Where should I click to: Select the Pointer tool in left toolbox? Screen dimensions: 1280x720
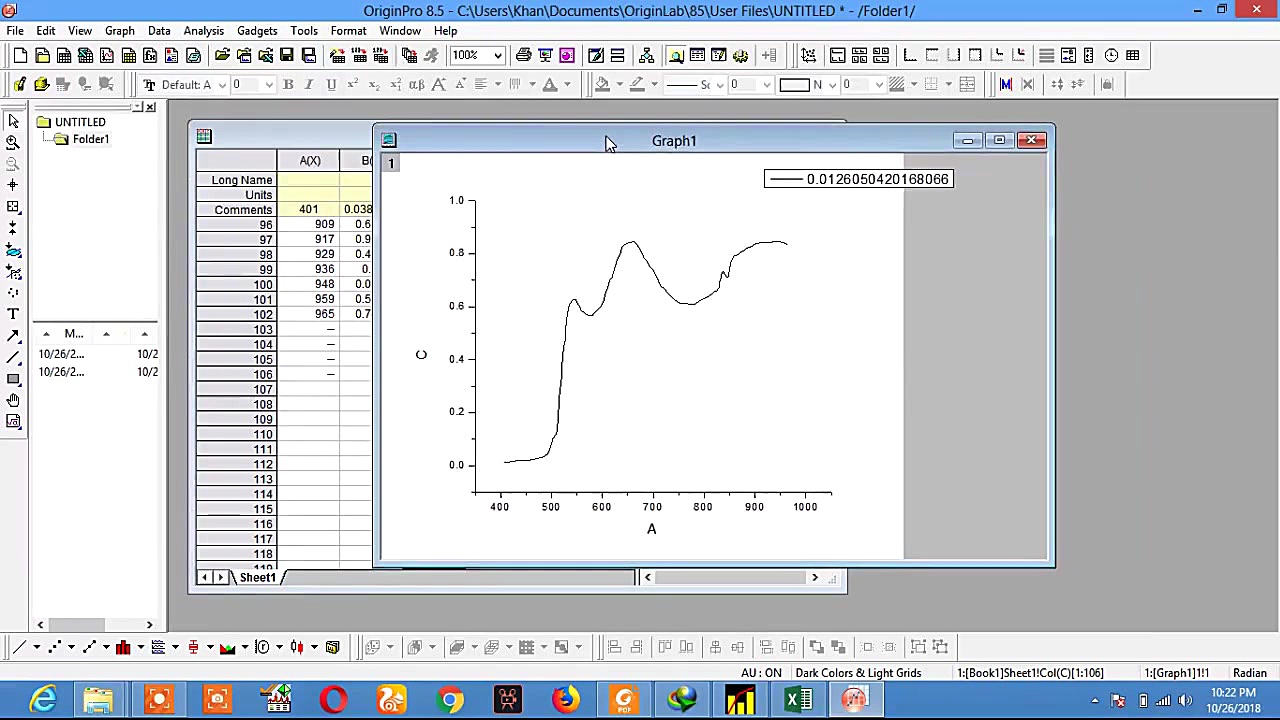[13, 121]
